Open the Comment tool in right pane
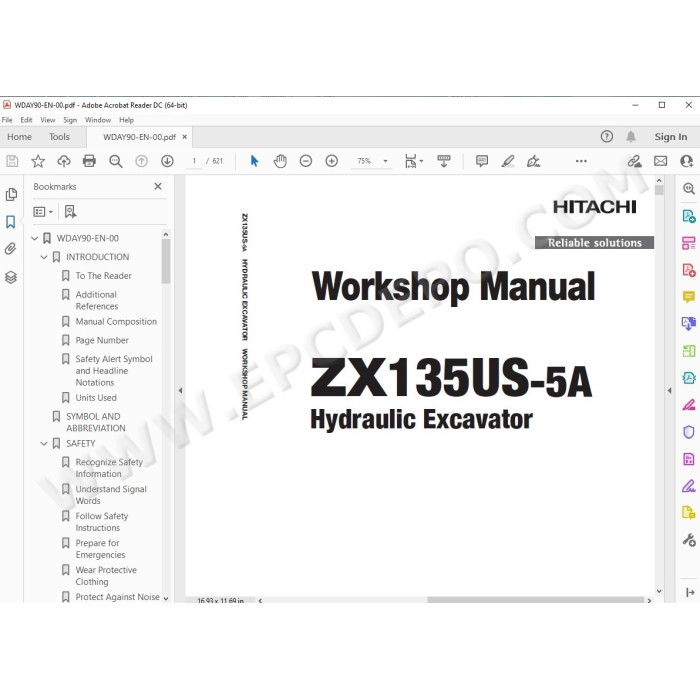Viewport: 700px width, 700px height. (x=689, y=297)
